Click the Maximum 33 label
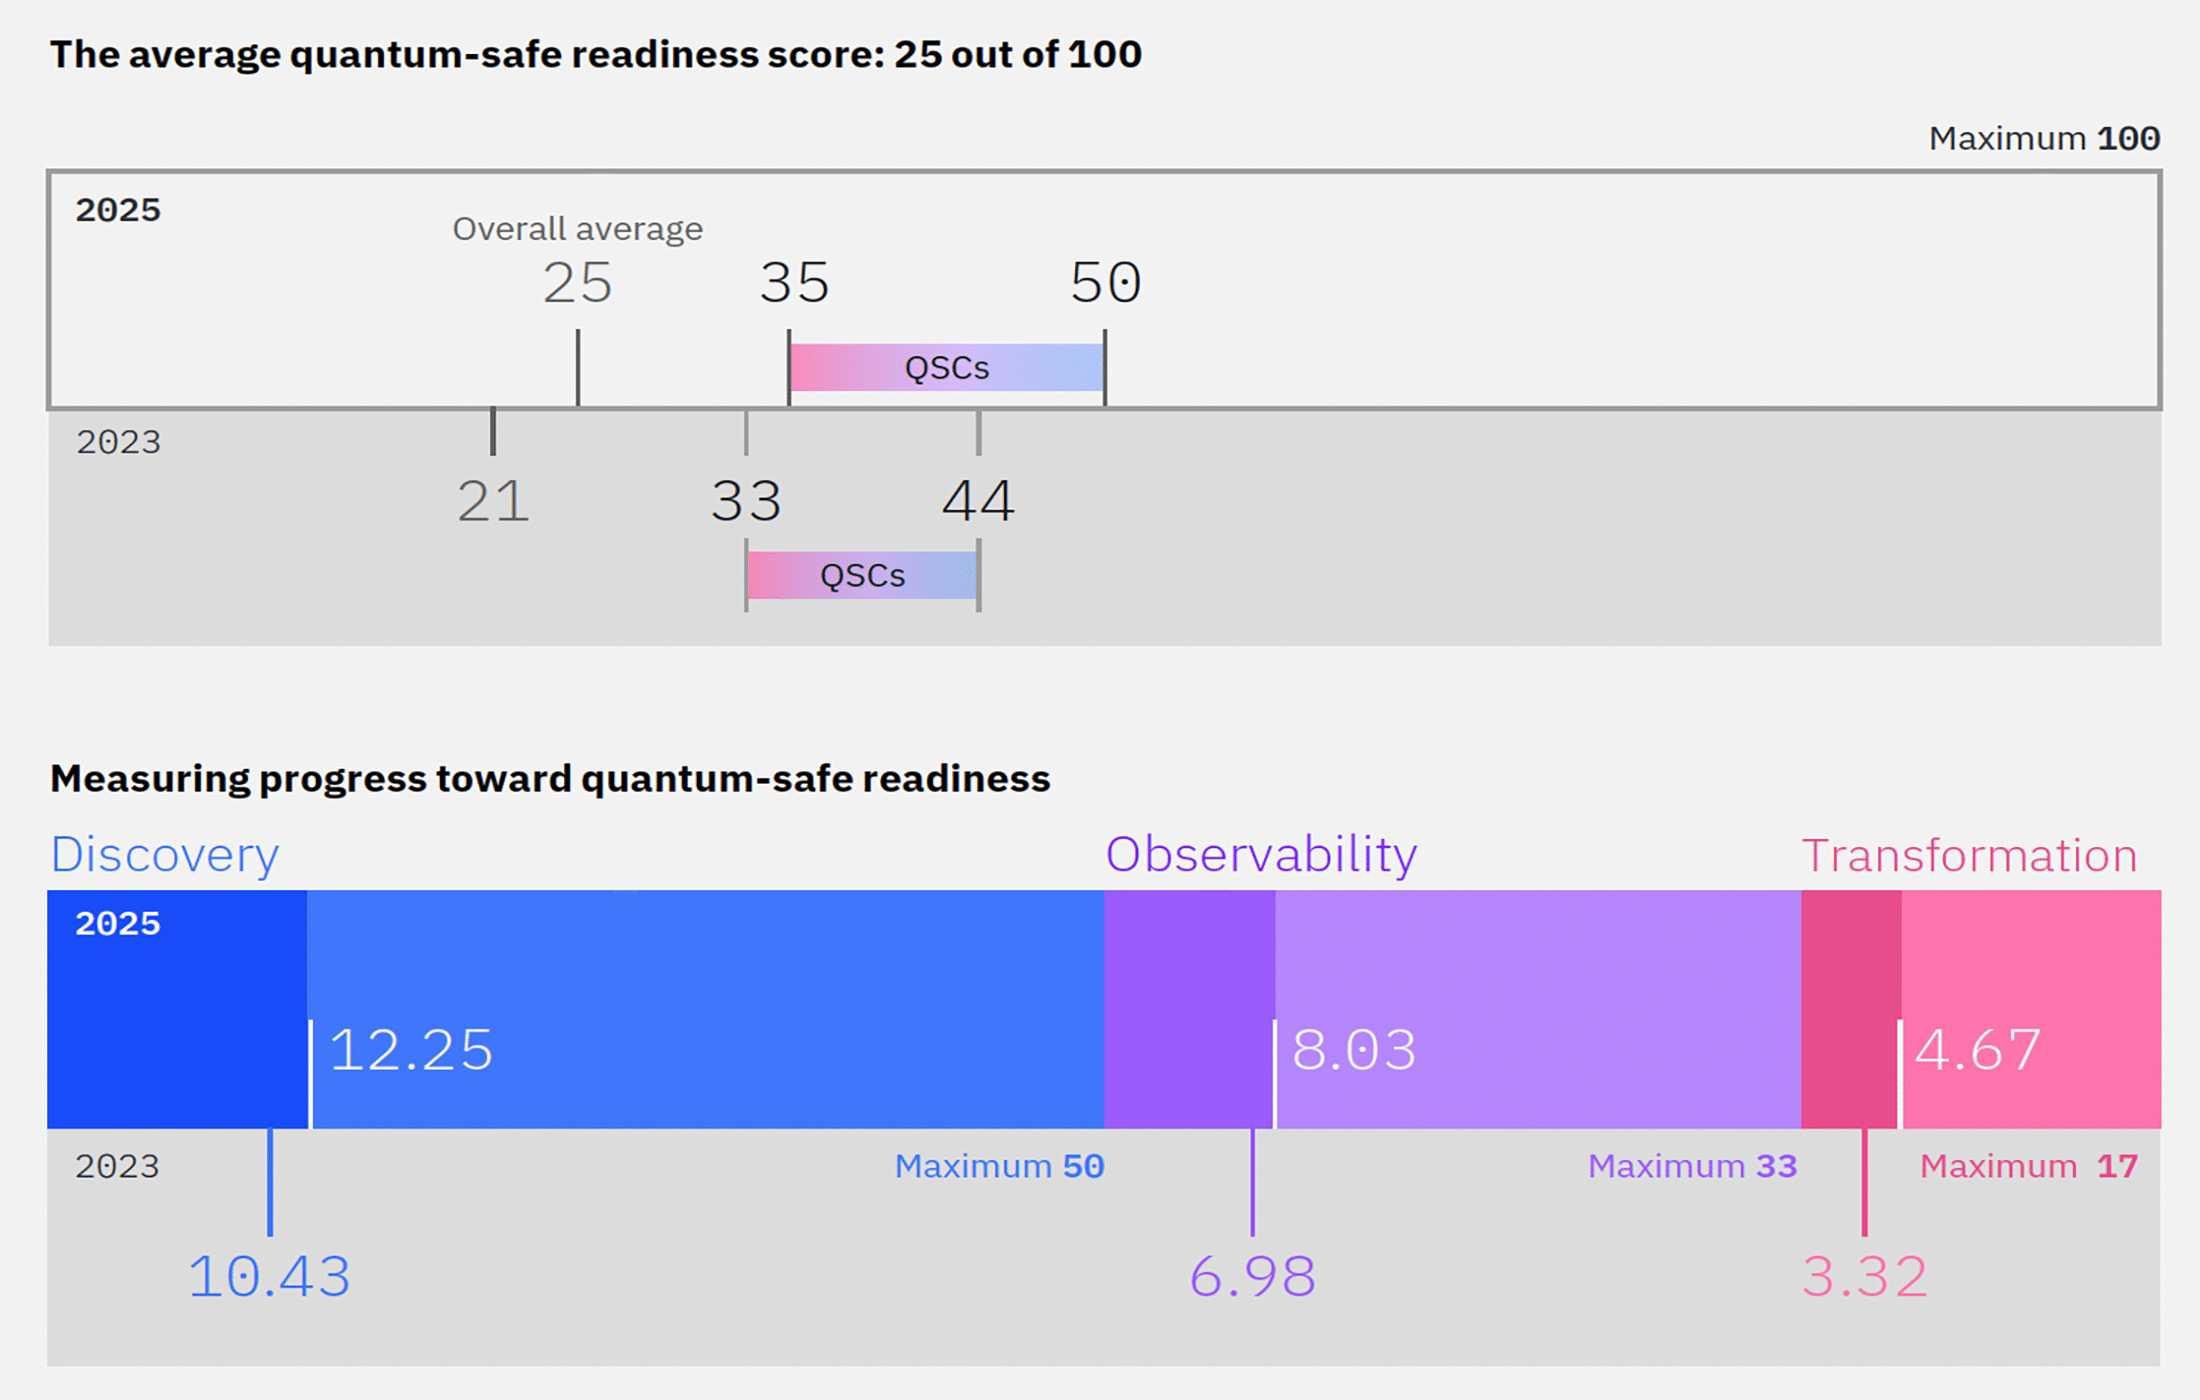The image size is (2200, 1400). tap(1692, 1166)
